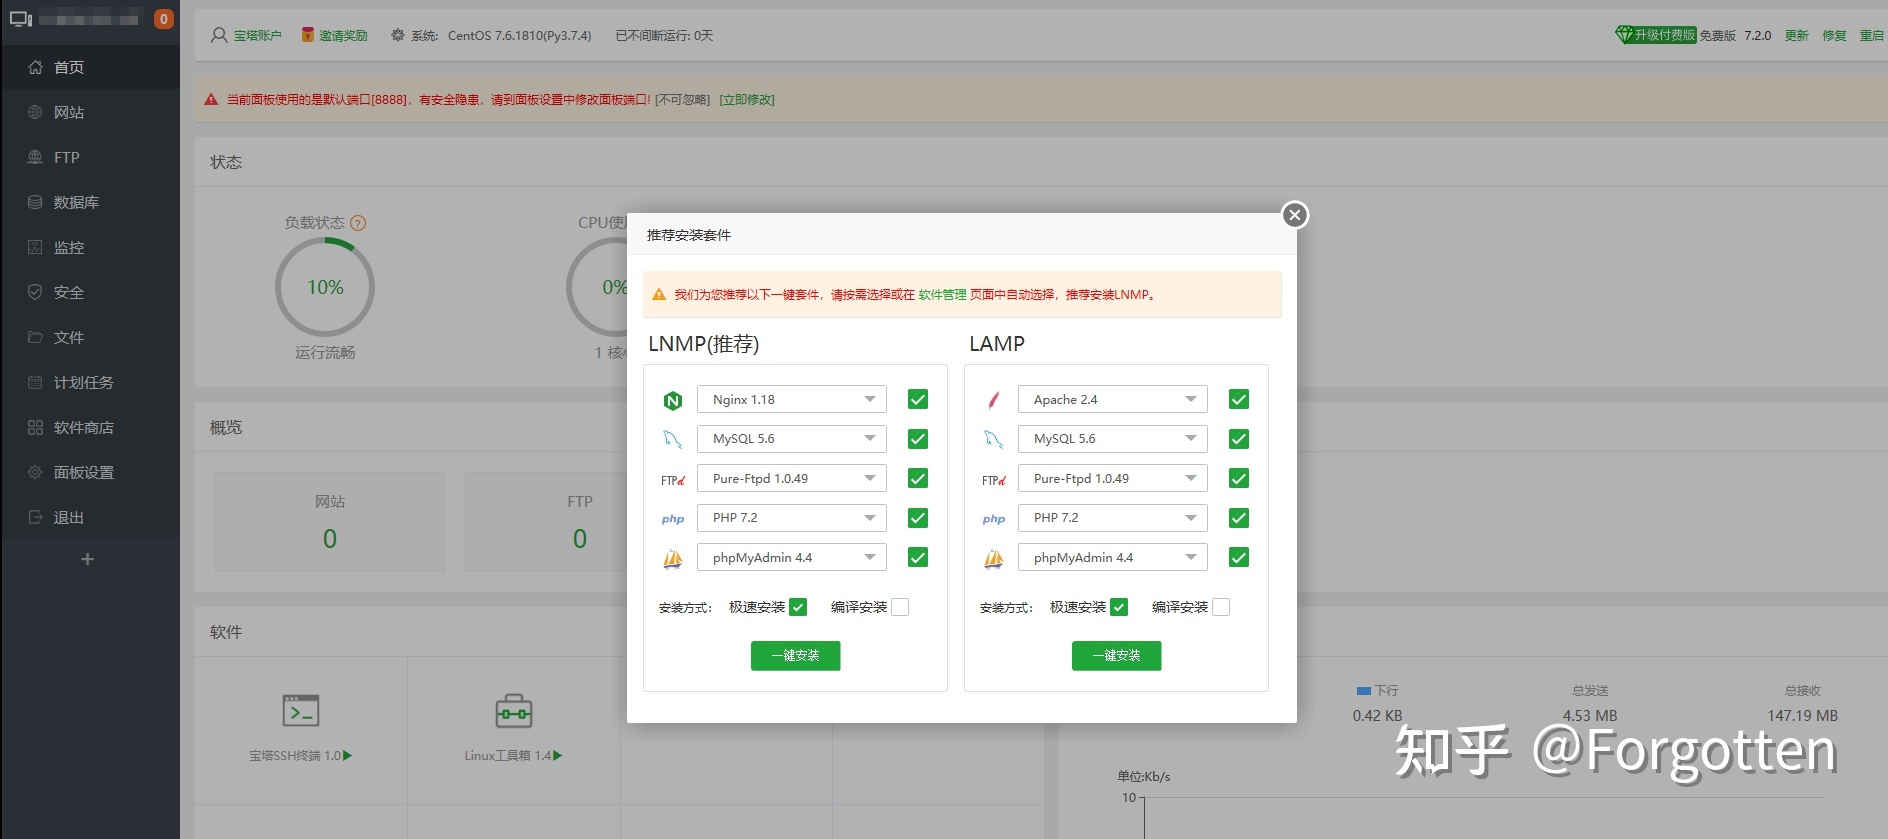Open 软件商店 in the sidebar
The width and height of the screenshot is (1888, 839).
click(x=90, y=427)
